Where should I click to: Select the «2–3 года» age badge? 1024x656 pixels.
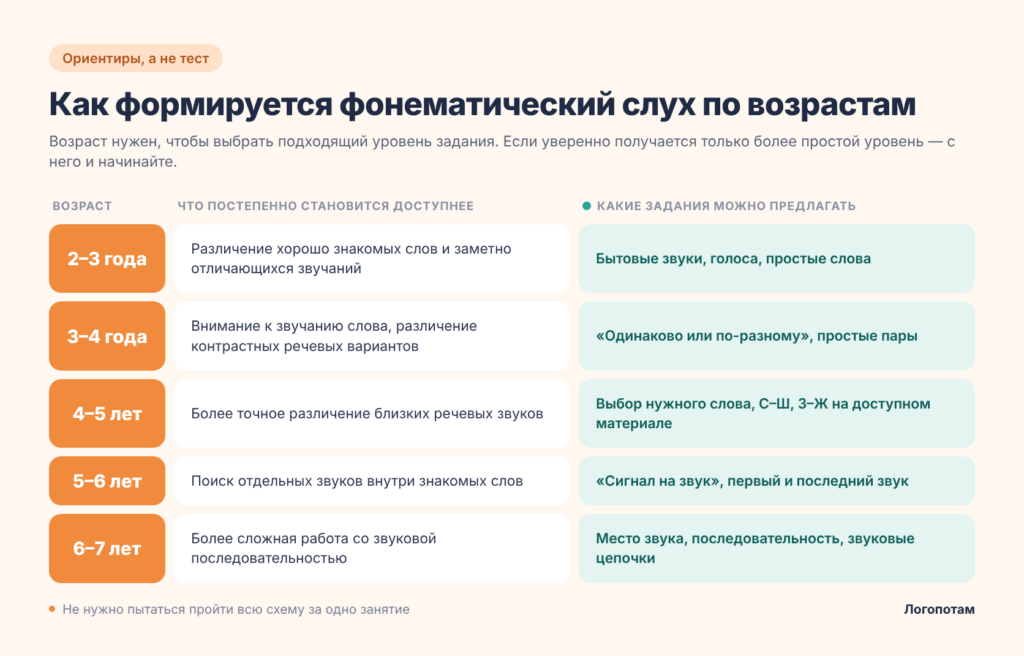click(x=107, y=259)
